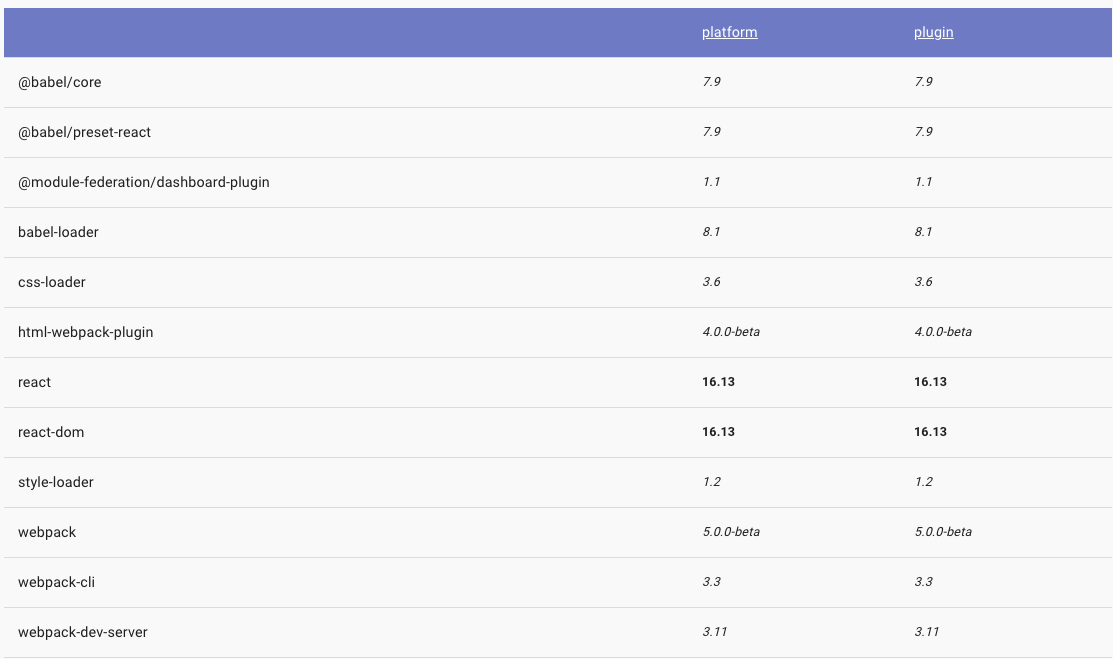Click plugin 5.0.0-beta for webpack

943,532
